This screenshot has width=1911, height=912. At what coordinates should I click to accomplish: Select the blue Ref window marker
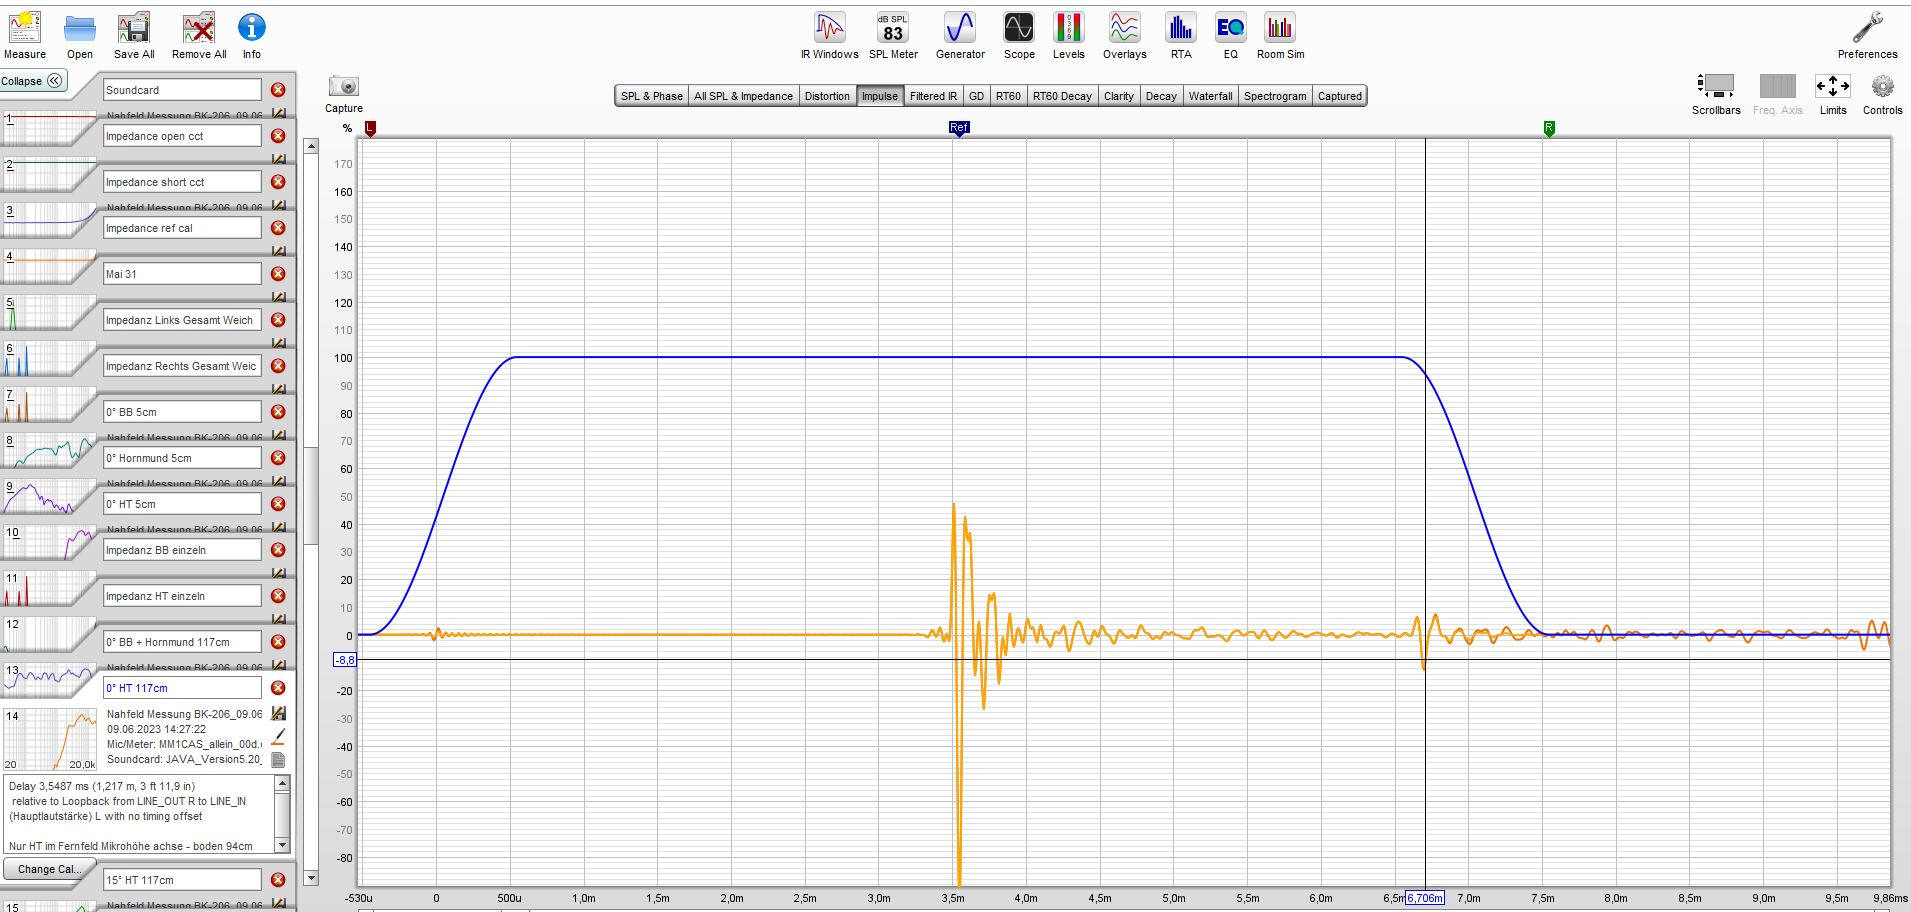(958, 128)
